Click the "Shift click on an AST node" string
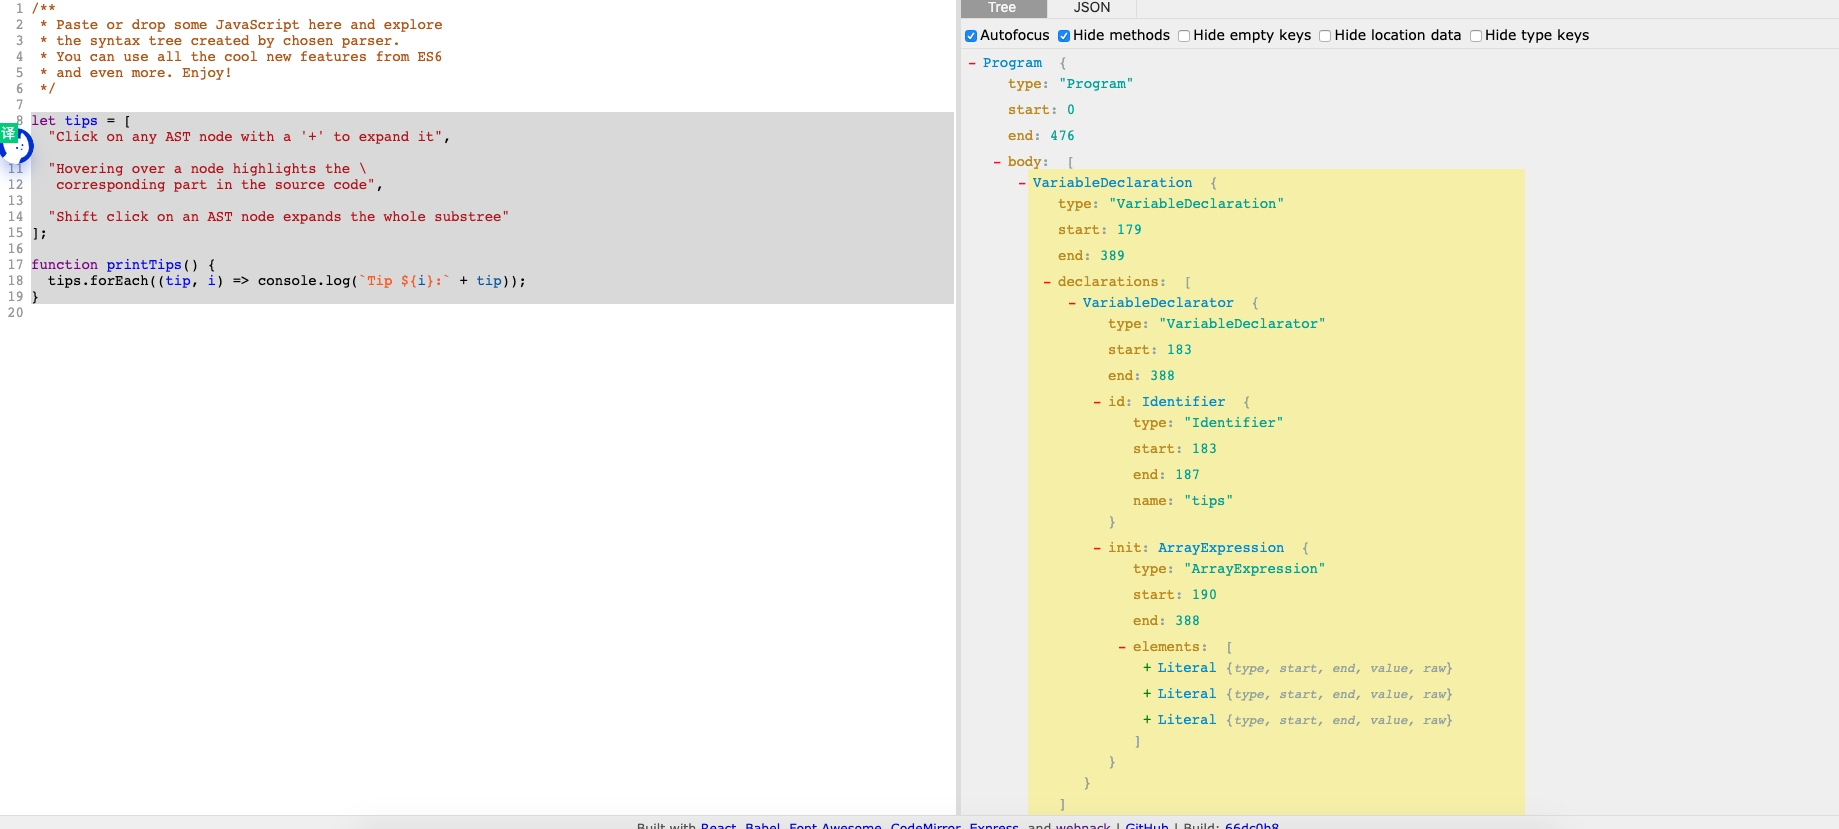This screenshot has height=829, width=1839. [278, 217]
